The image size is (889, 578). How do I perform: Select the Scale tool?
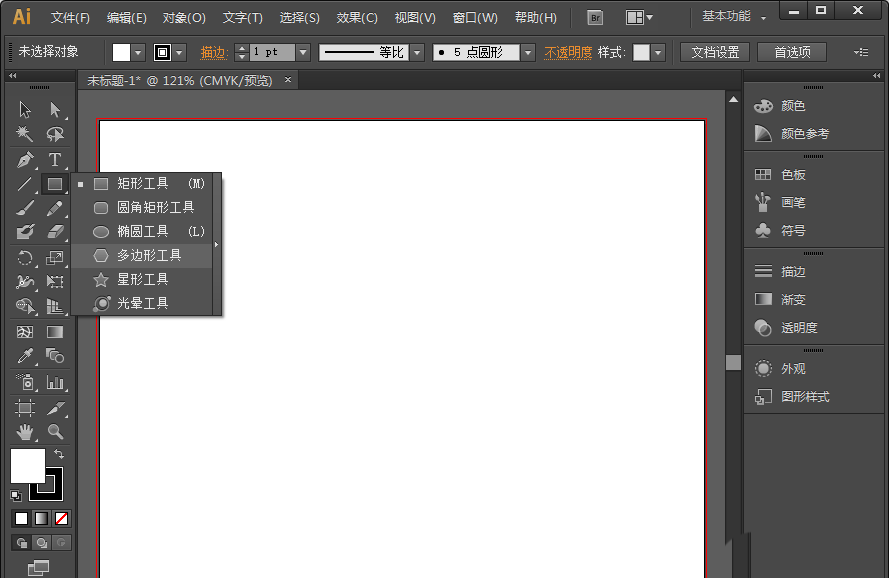click(x=55, y=258)
